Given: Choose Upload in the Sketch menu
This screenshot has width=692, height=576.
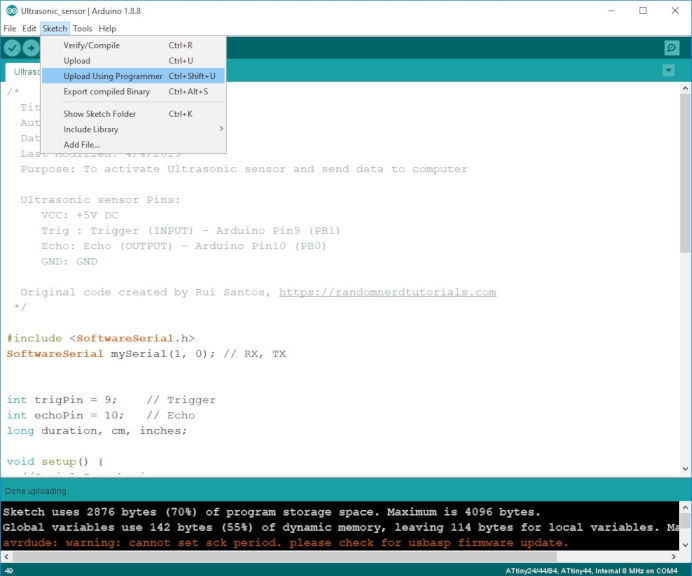Looking at the screenshot, I should point(133,60).
